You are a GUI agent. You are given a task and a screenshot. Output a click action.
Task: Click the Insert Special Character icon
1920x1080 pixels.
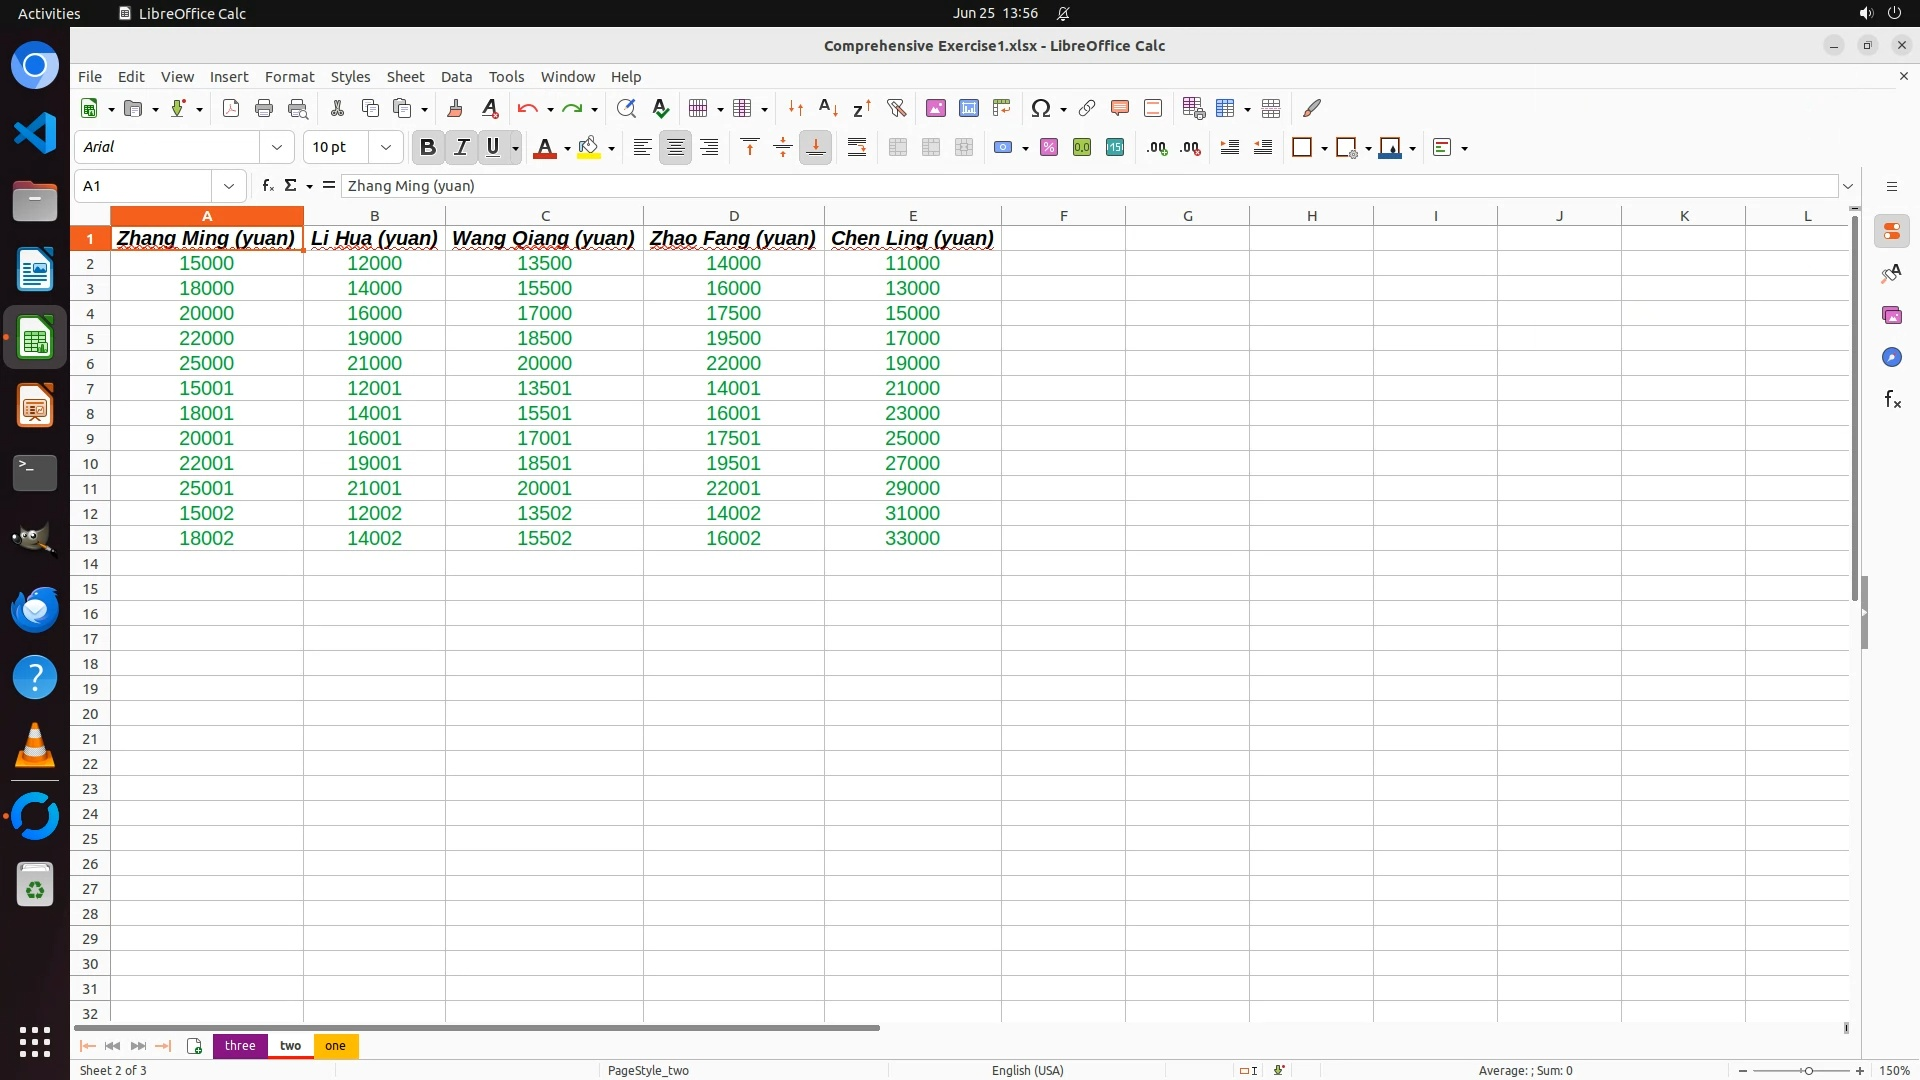click(x=1041, y=108)
